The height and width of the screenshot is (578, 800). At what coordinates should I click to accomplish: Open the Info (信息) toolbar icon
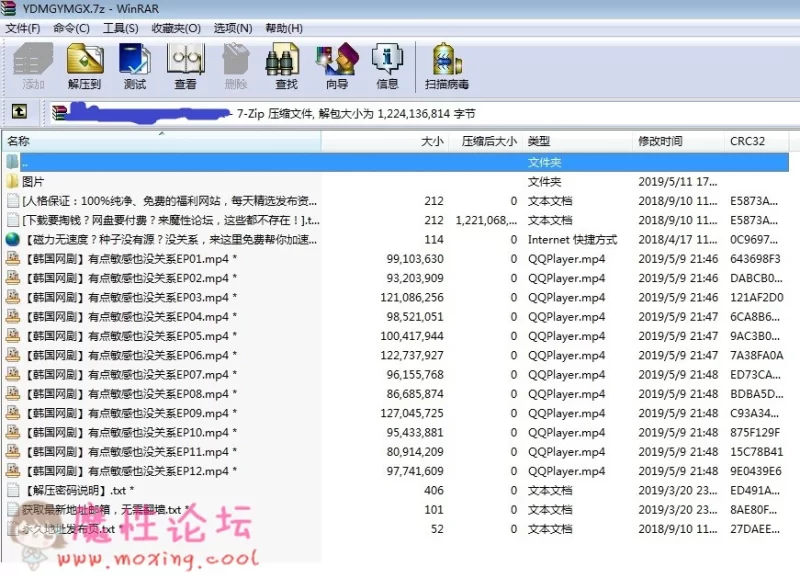(x=387, y=59)
